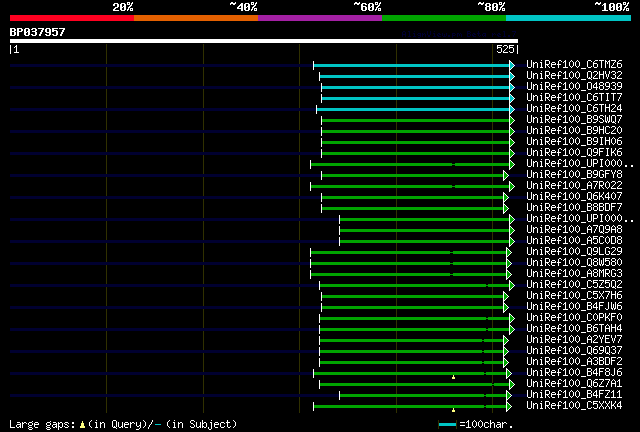Select the UniRef100_B9HC20 label
The image size is (640, 432).
pyautogui.click(x=574, y=131)
